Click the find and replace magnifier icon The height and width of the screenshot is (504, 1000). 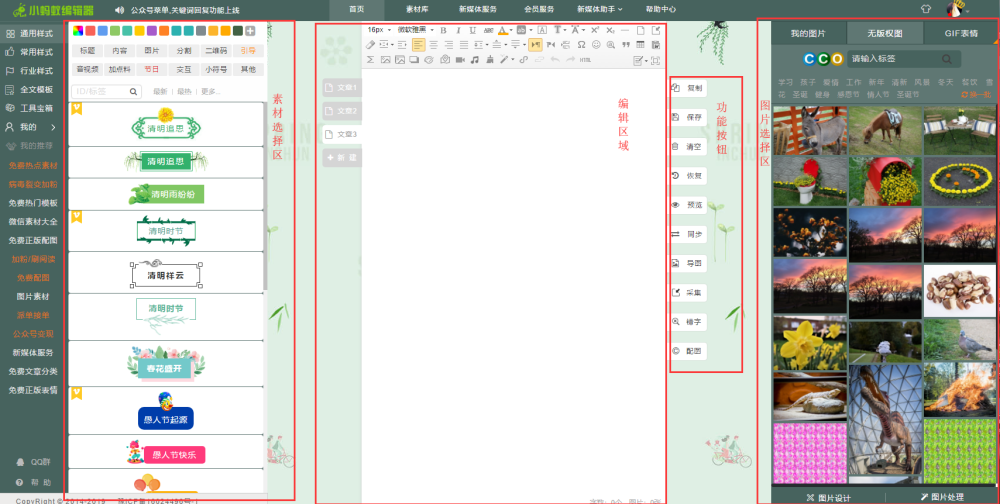tap(610, 45)
